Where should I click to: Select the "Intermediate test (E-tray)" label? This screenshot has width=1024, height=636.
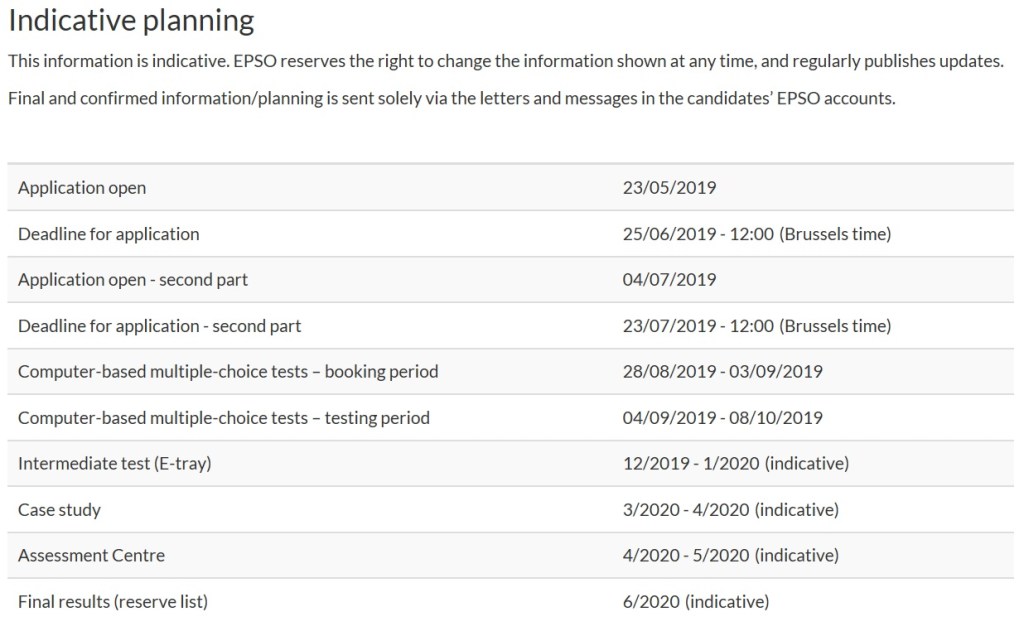[x=115, y=464]
